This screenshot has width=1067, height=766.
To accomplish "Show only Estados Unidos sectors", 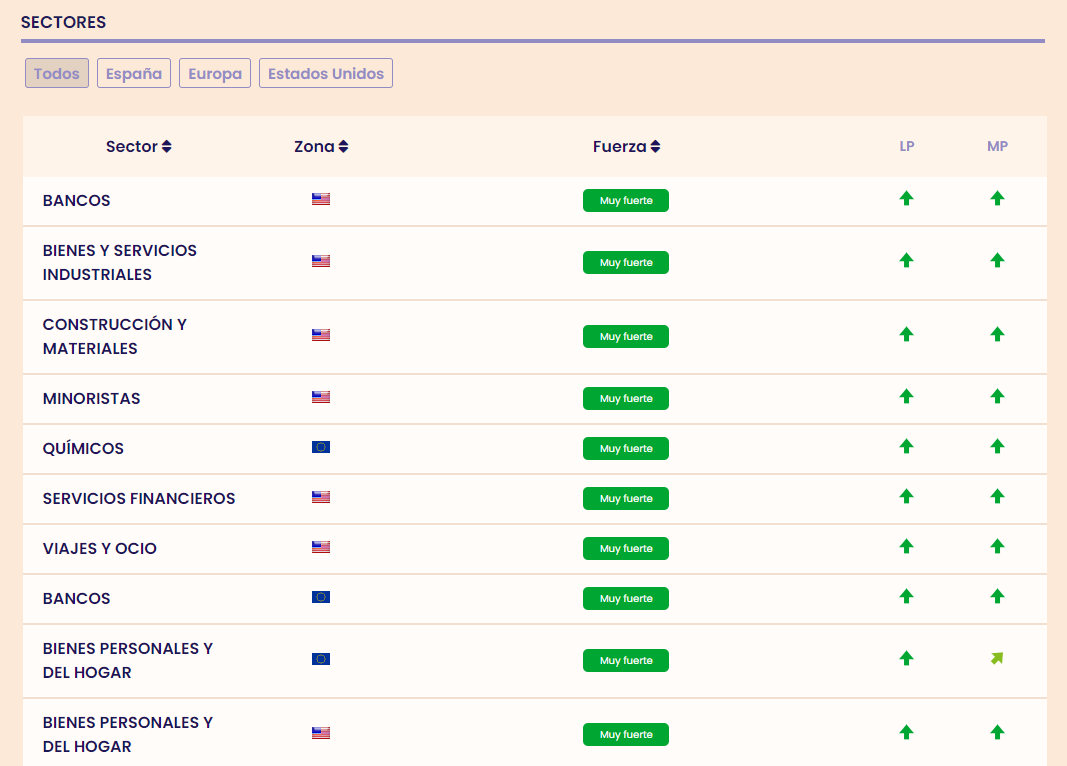I will tap(326, 73).
